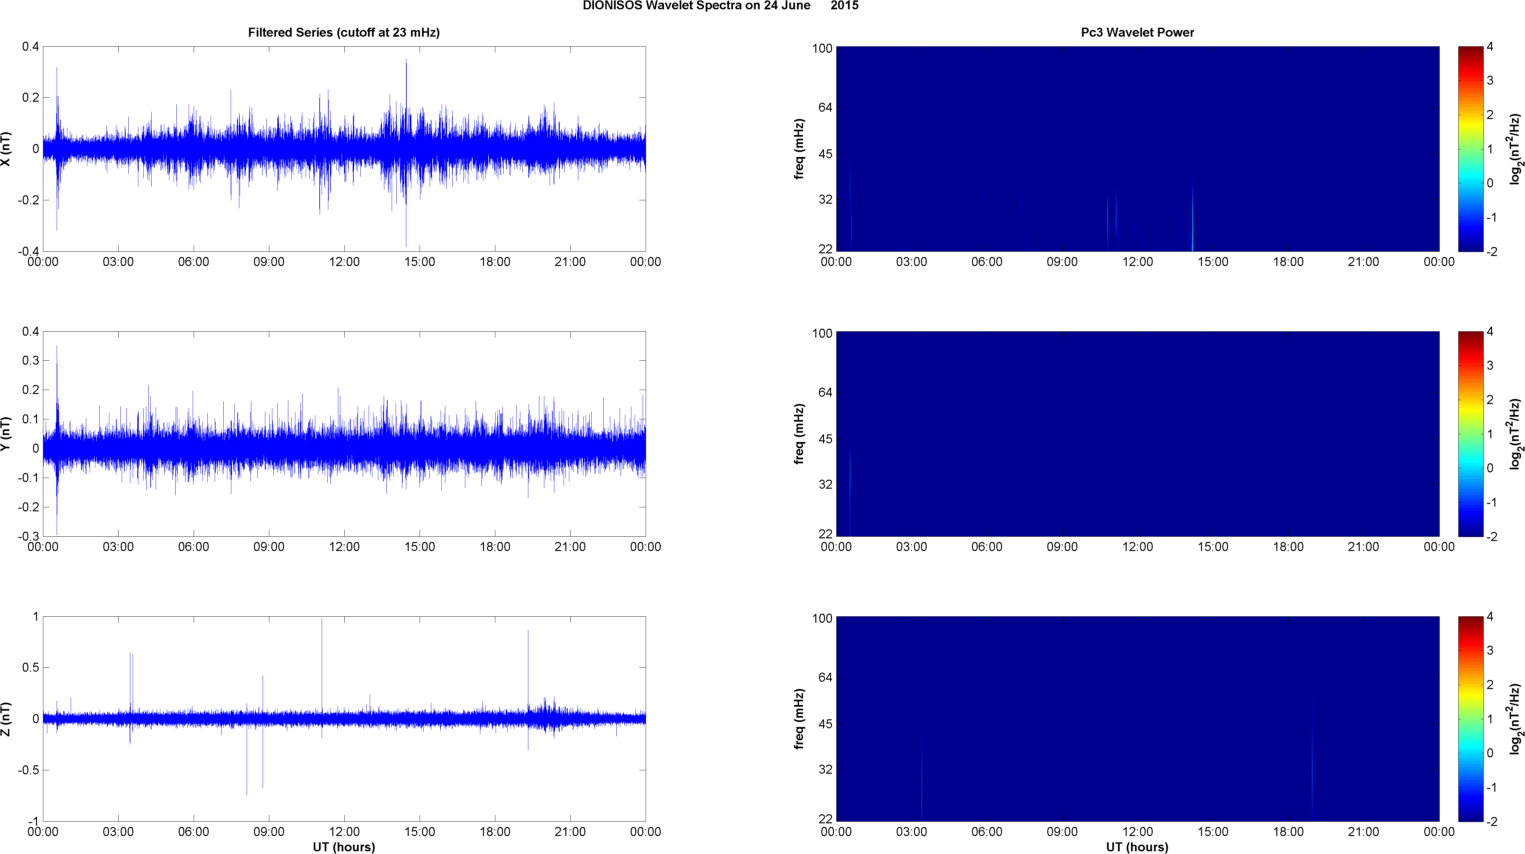Click the 'UT (hours)' label under the bottom wavelet spectrum

coord(1137,847)
